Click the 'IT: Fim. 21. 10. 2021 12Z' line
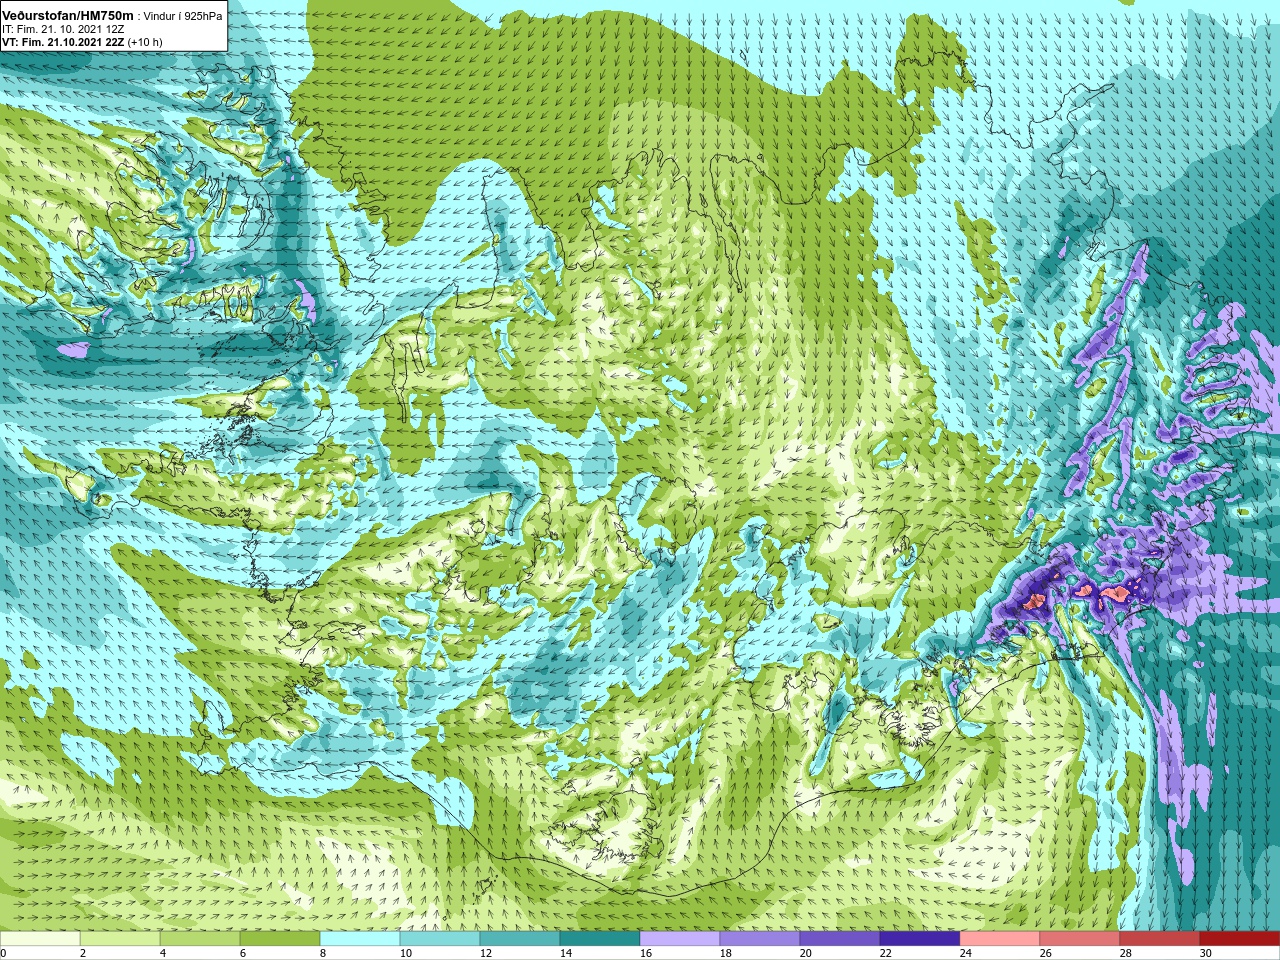This screenshot has width=1280, height=960. (63, 30)
